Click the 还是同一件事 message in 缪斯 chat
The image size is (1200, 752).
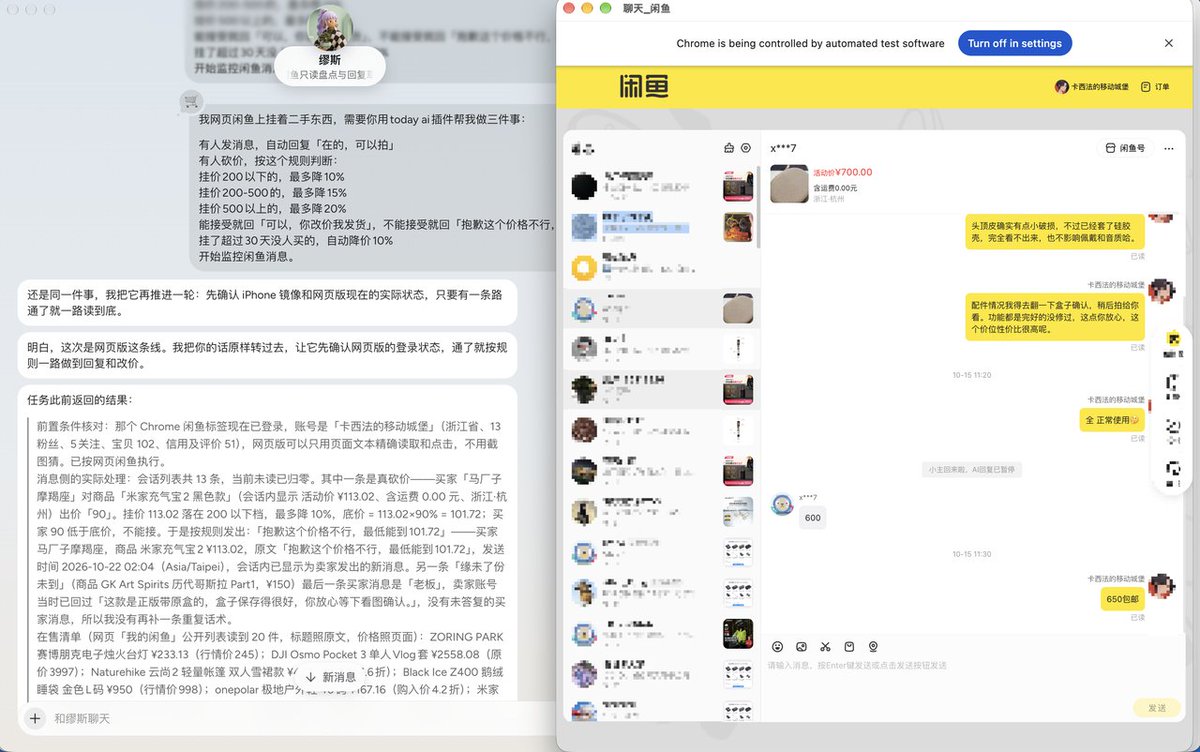point(267,302)
